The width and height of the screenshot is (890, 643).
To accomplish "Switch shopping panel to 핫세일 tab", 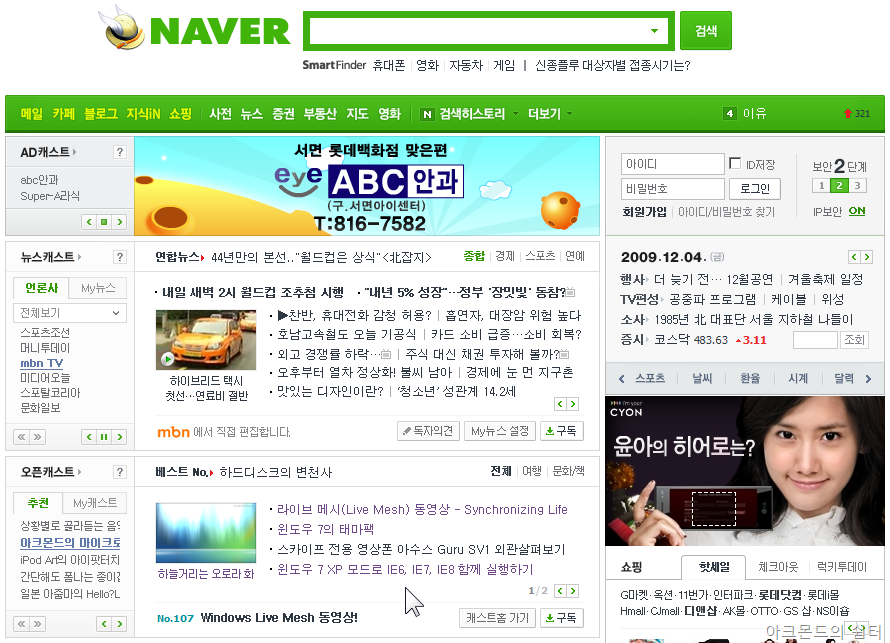I will point(714,567).
